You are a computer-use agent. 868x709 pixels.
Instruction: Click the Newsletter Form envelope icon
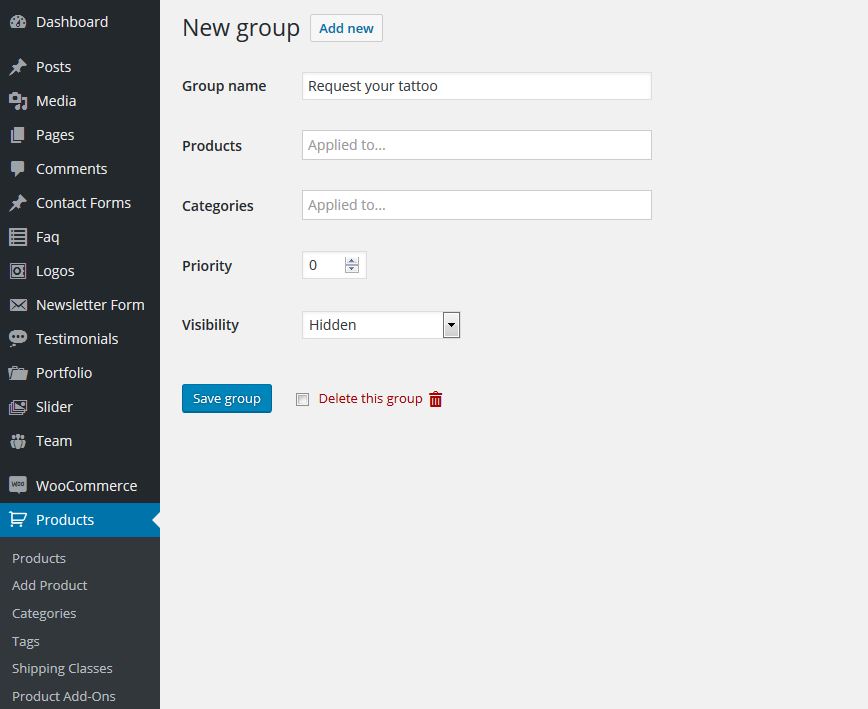[18, 305]
